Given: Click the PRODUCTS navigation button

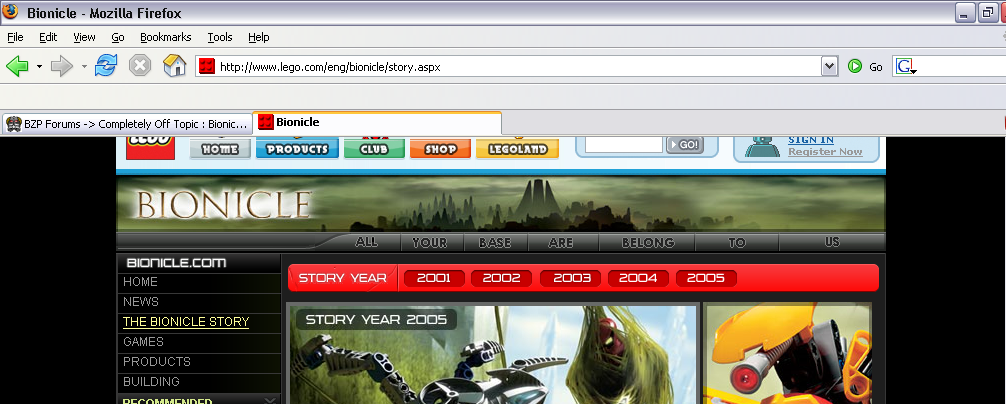Looking at the screenshot, I should tap(297, 148).
